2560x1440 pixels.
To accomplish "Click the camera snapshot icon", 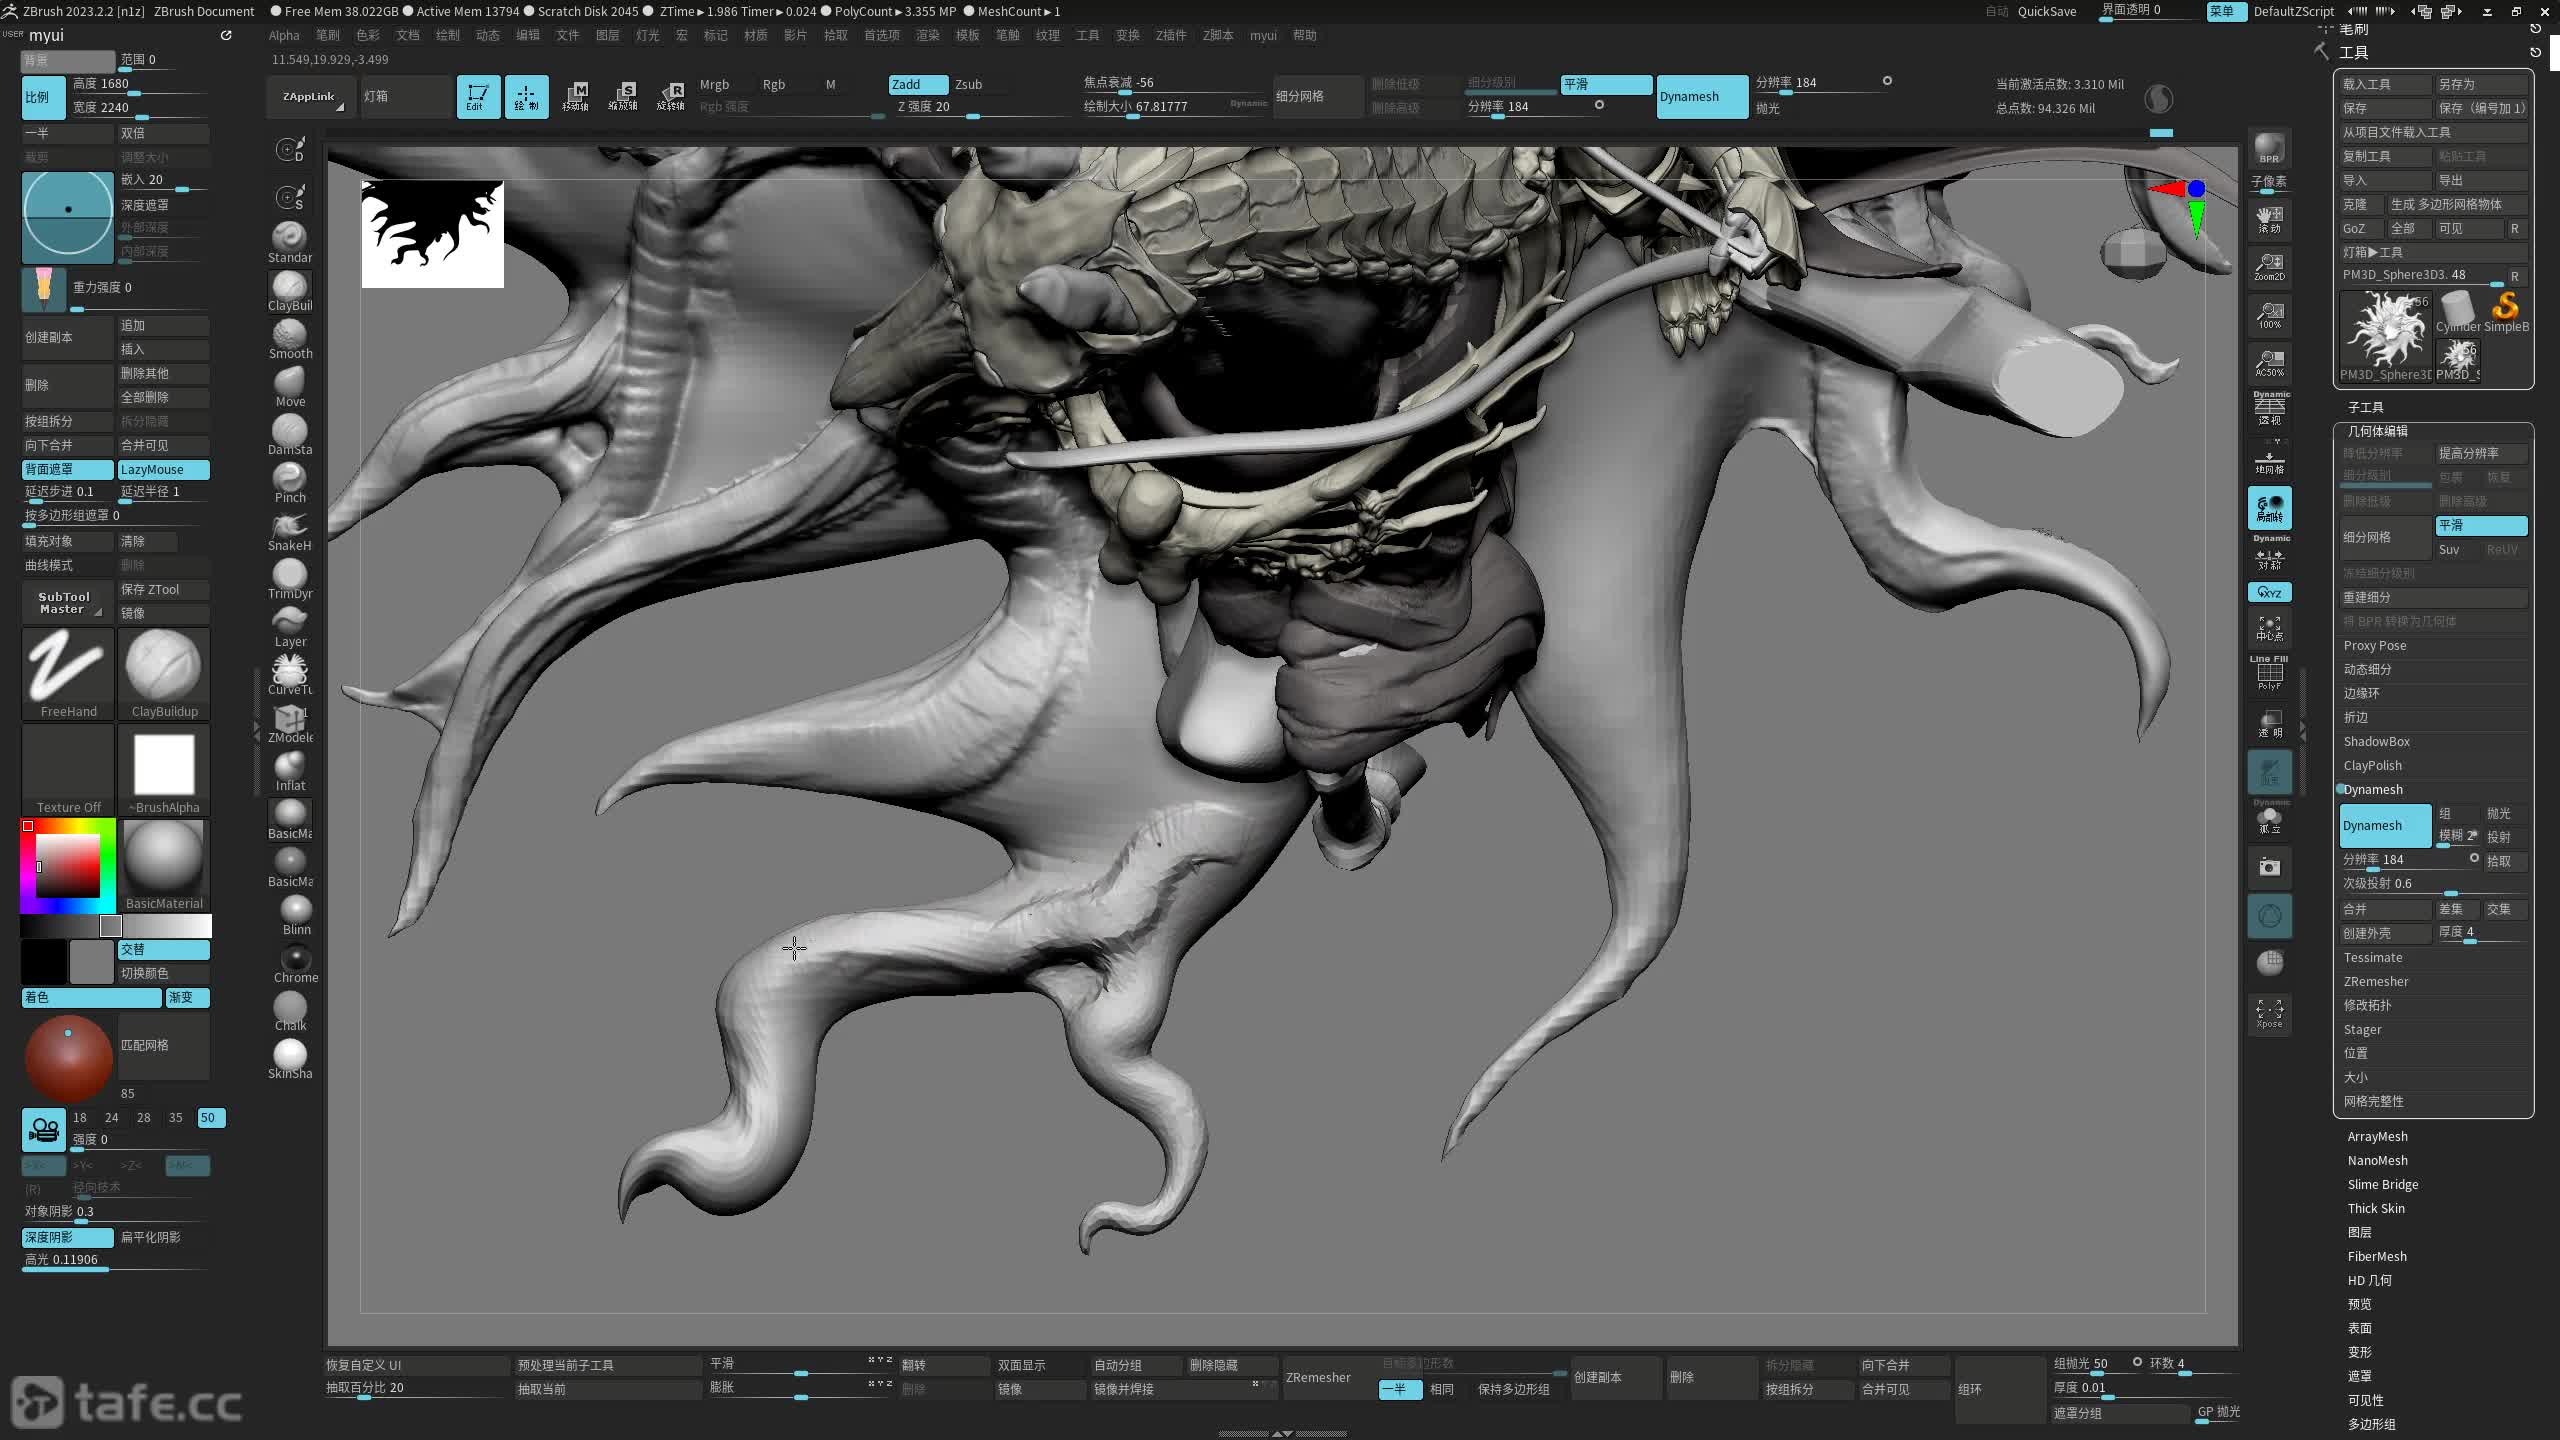I will 2269,867.
